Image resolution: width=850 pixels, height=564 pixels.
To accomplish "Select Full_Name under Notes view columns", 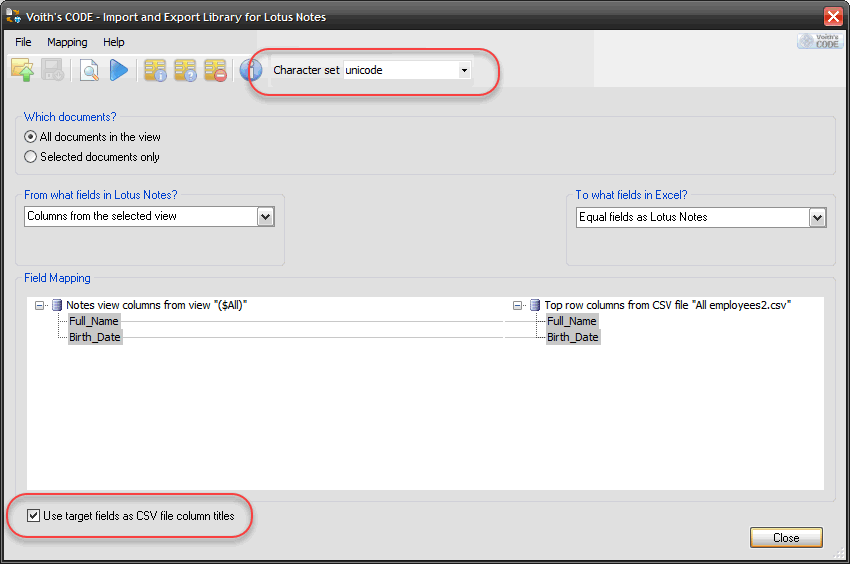I will pos(94,321).
